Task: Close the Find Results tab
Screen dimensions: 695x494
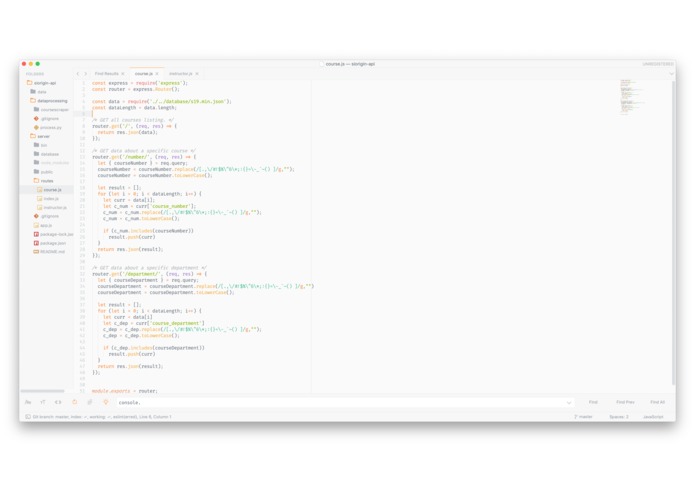Action: (123, 74)
